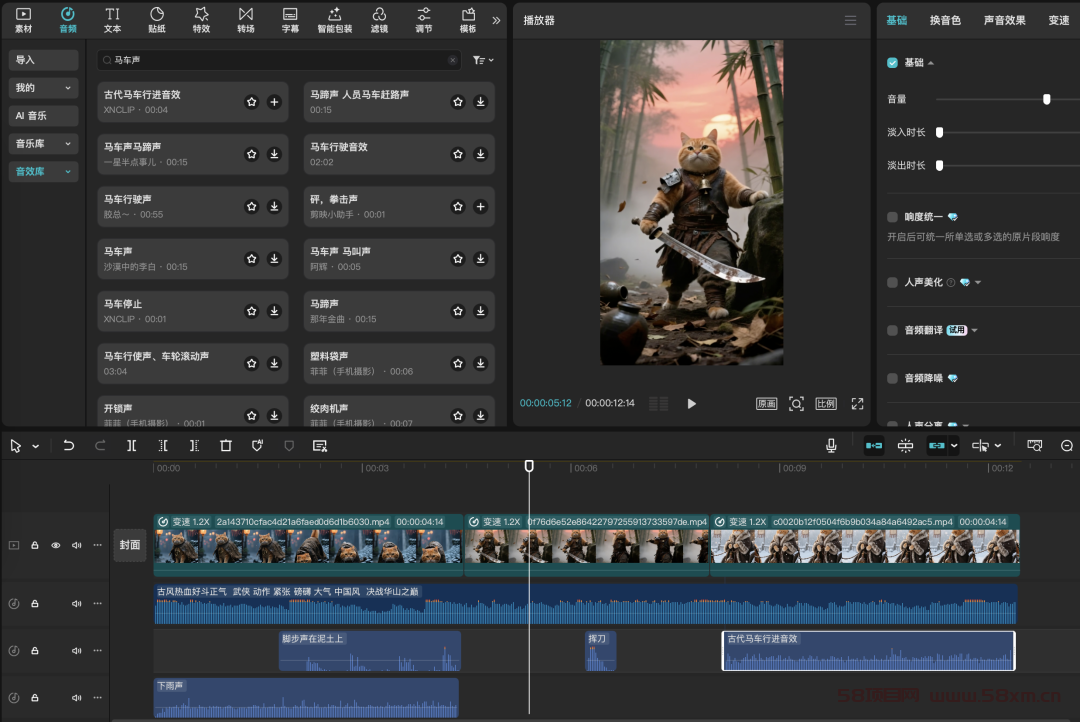Download the 马蹄声 人员马车赶路声 sound
1080x722 pixels.
[x=481, y=102]
